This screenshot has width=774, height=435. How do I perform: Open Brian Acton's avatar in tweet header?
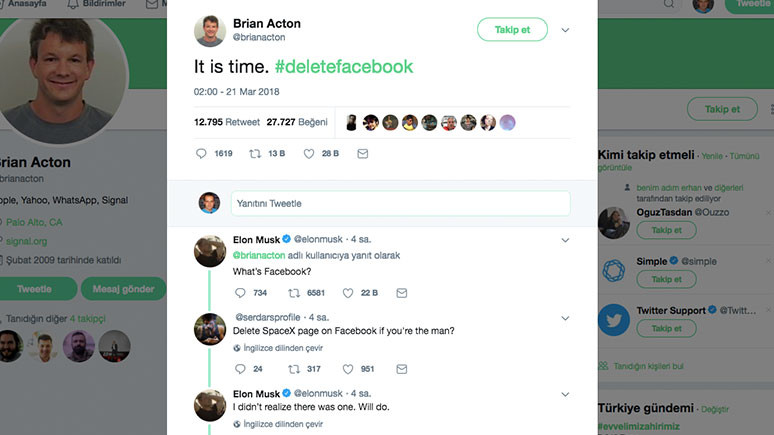[208, 30]
